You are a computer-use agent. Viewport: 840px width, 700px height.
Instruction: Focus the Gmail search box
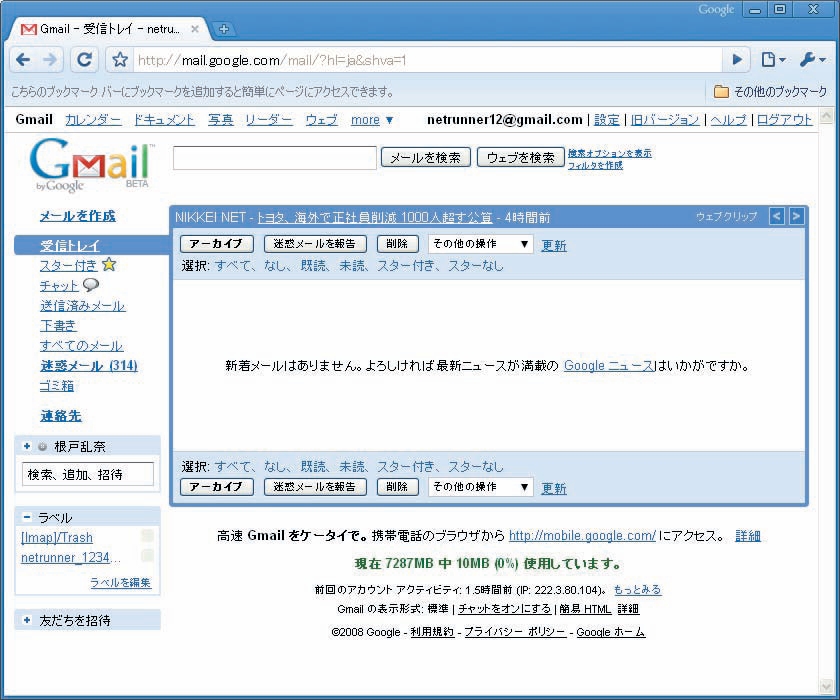tap(275, 158)
